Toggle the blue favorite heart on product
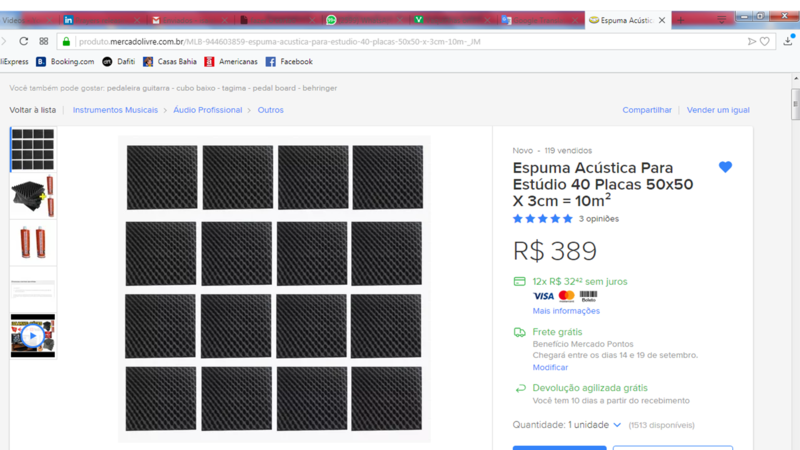 [x=725, y=167]
